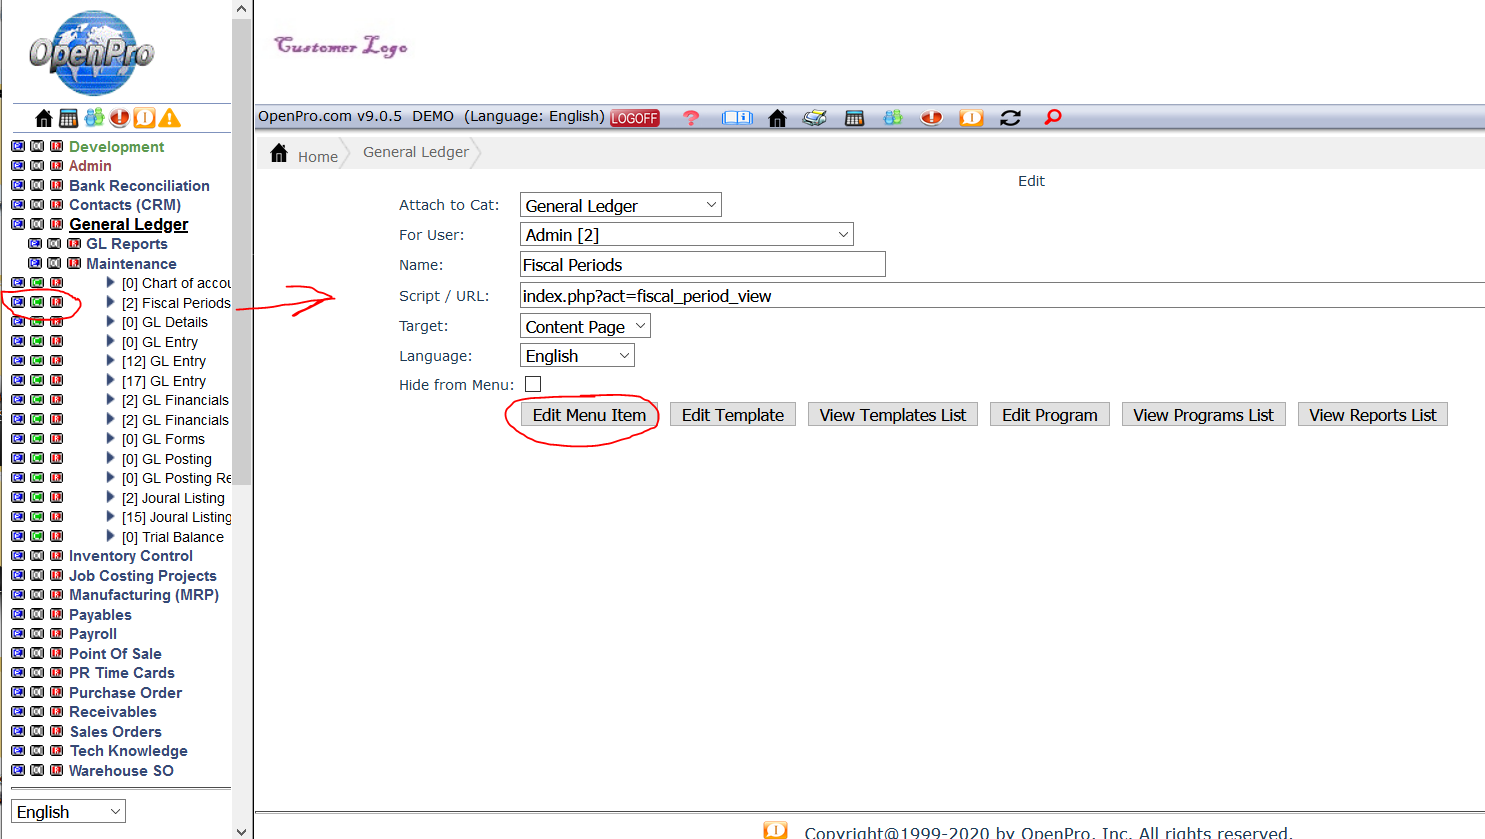Click the printer icon in top toolbar
This screenshot has height=839, width=1485.
coord(815,118)
